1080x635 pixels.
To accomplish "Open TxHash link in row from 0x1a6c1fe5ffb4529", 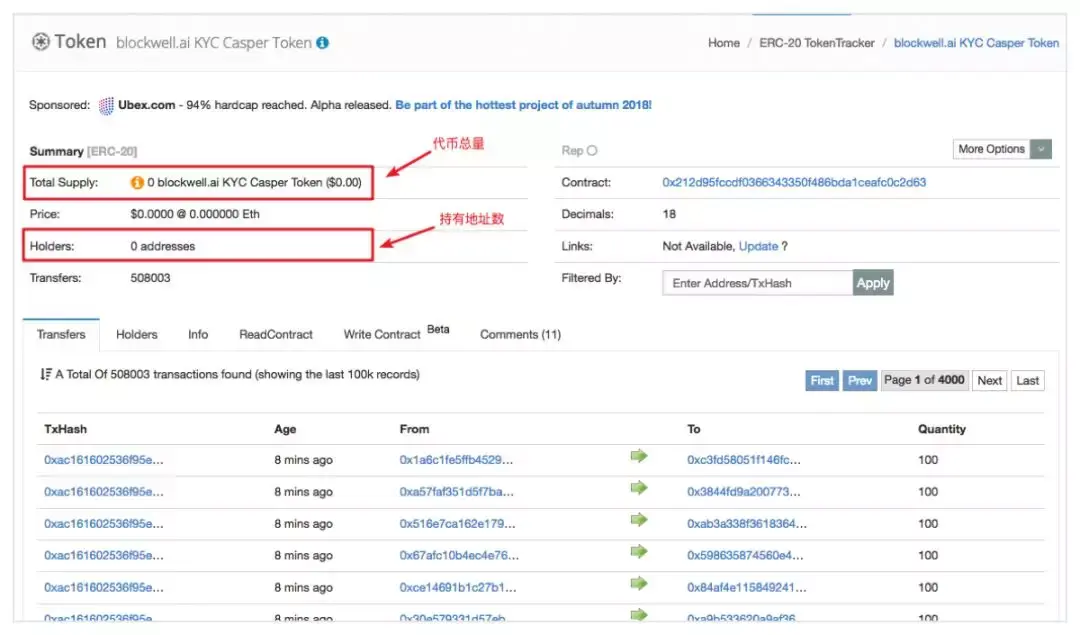I will click(x=104, y=459).
